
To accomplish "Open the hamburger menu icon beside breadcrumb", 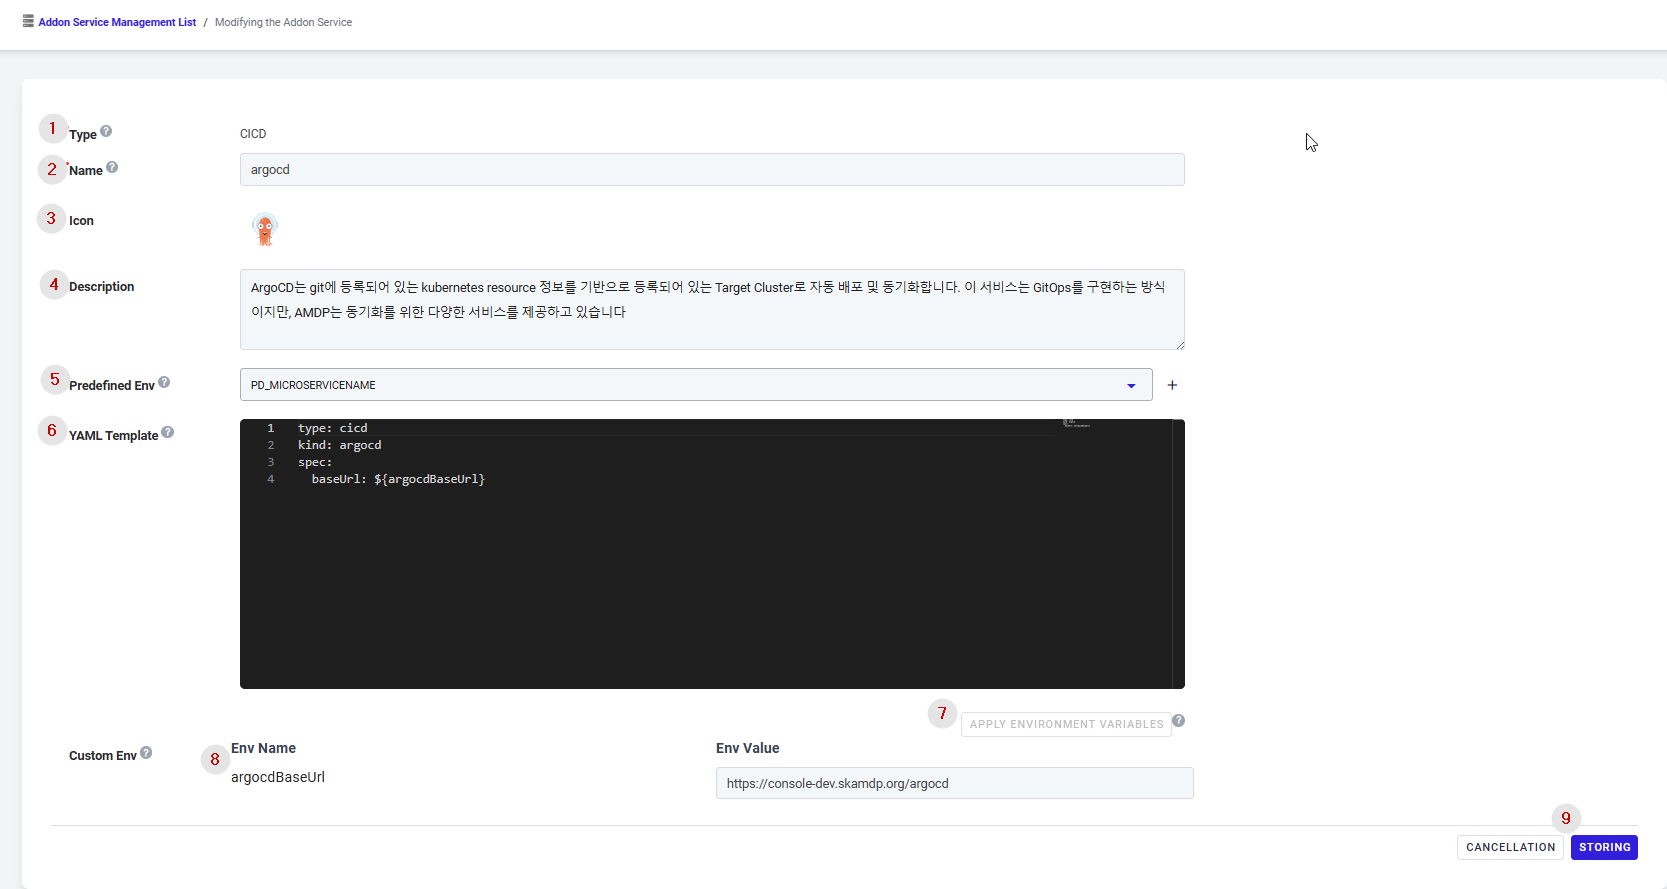I will [28, 21].
